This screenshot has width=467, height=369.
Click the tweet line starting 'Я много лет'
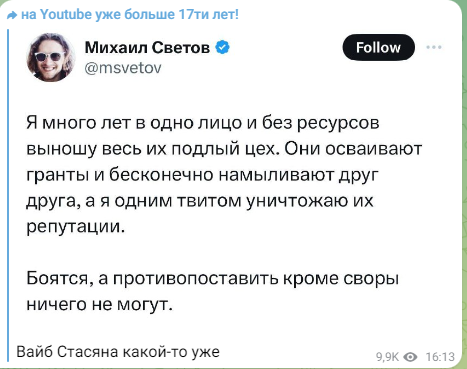tap(203, 123)
